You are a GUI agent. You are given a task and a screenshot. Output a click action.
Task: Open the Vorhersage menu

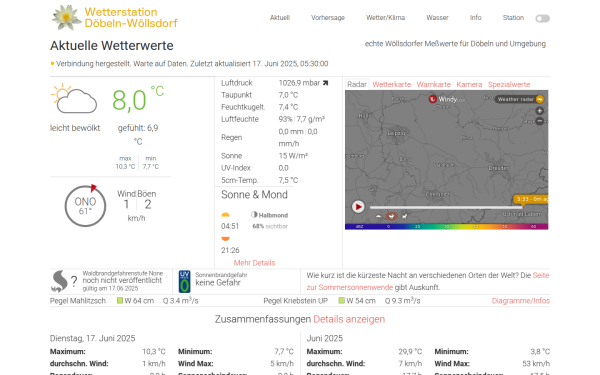[328, 18]
